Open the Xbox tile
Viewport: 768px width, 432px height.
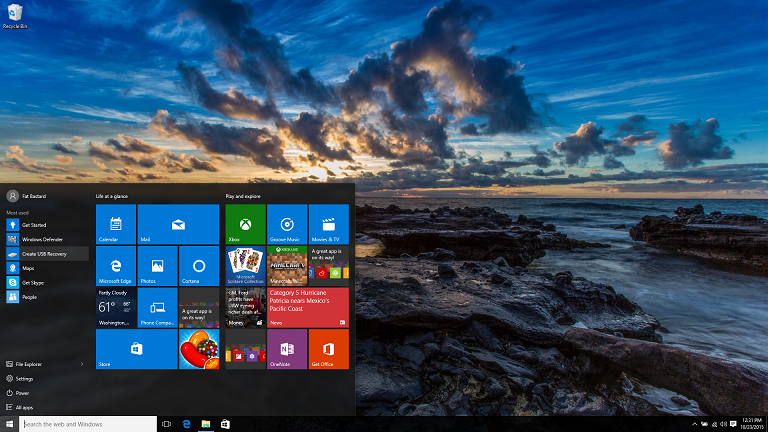coord(245,224)
